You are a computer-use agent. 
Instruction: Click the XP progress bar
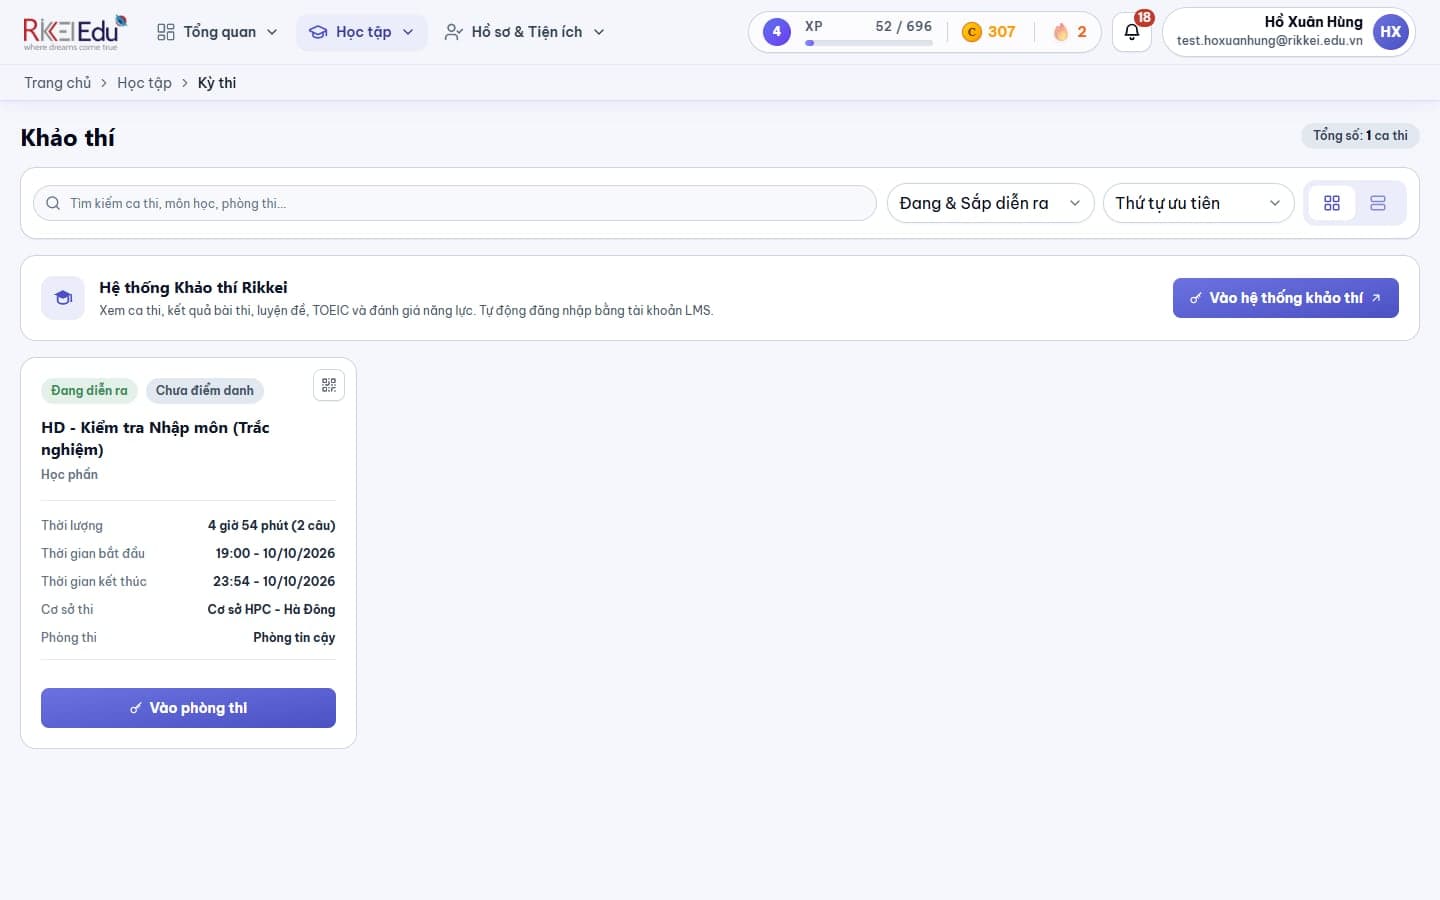click(868, 43)
